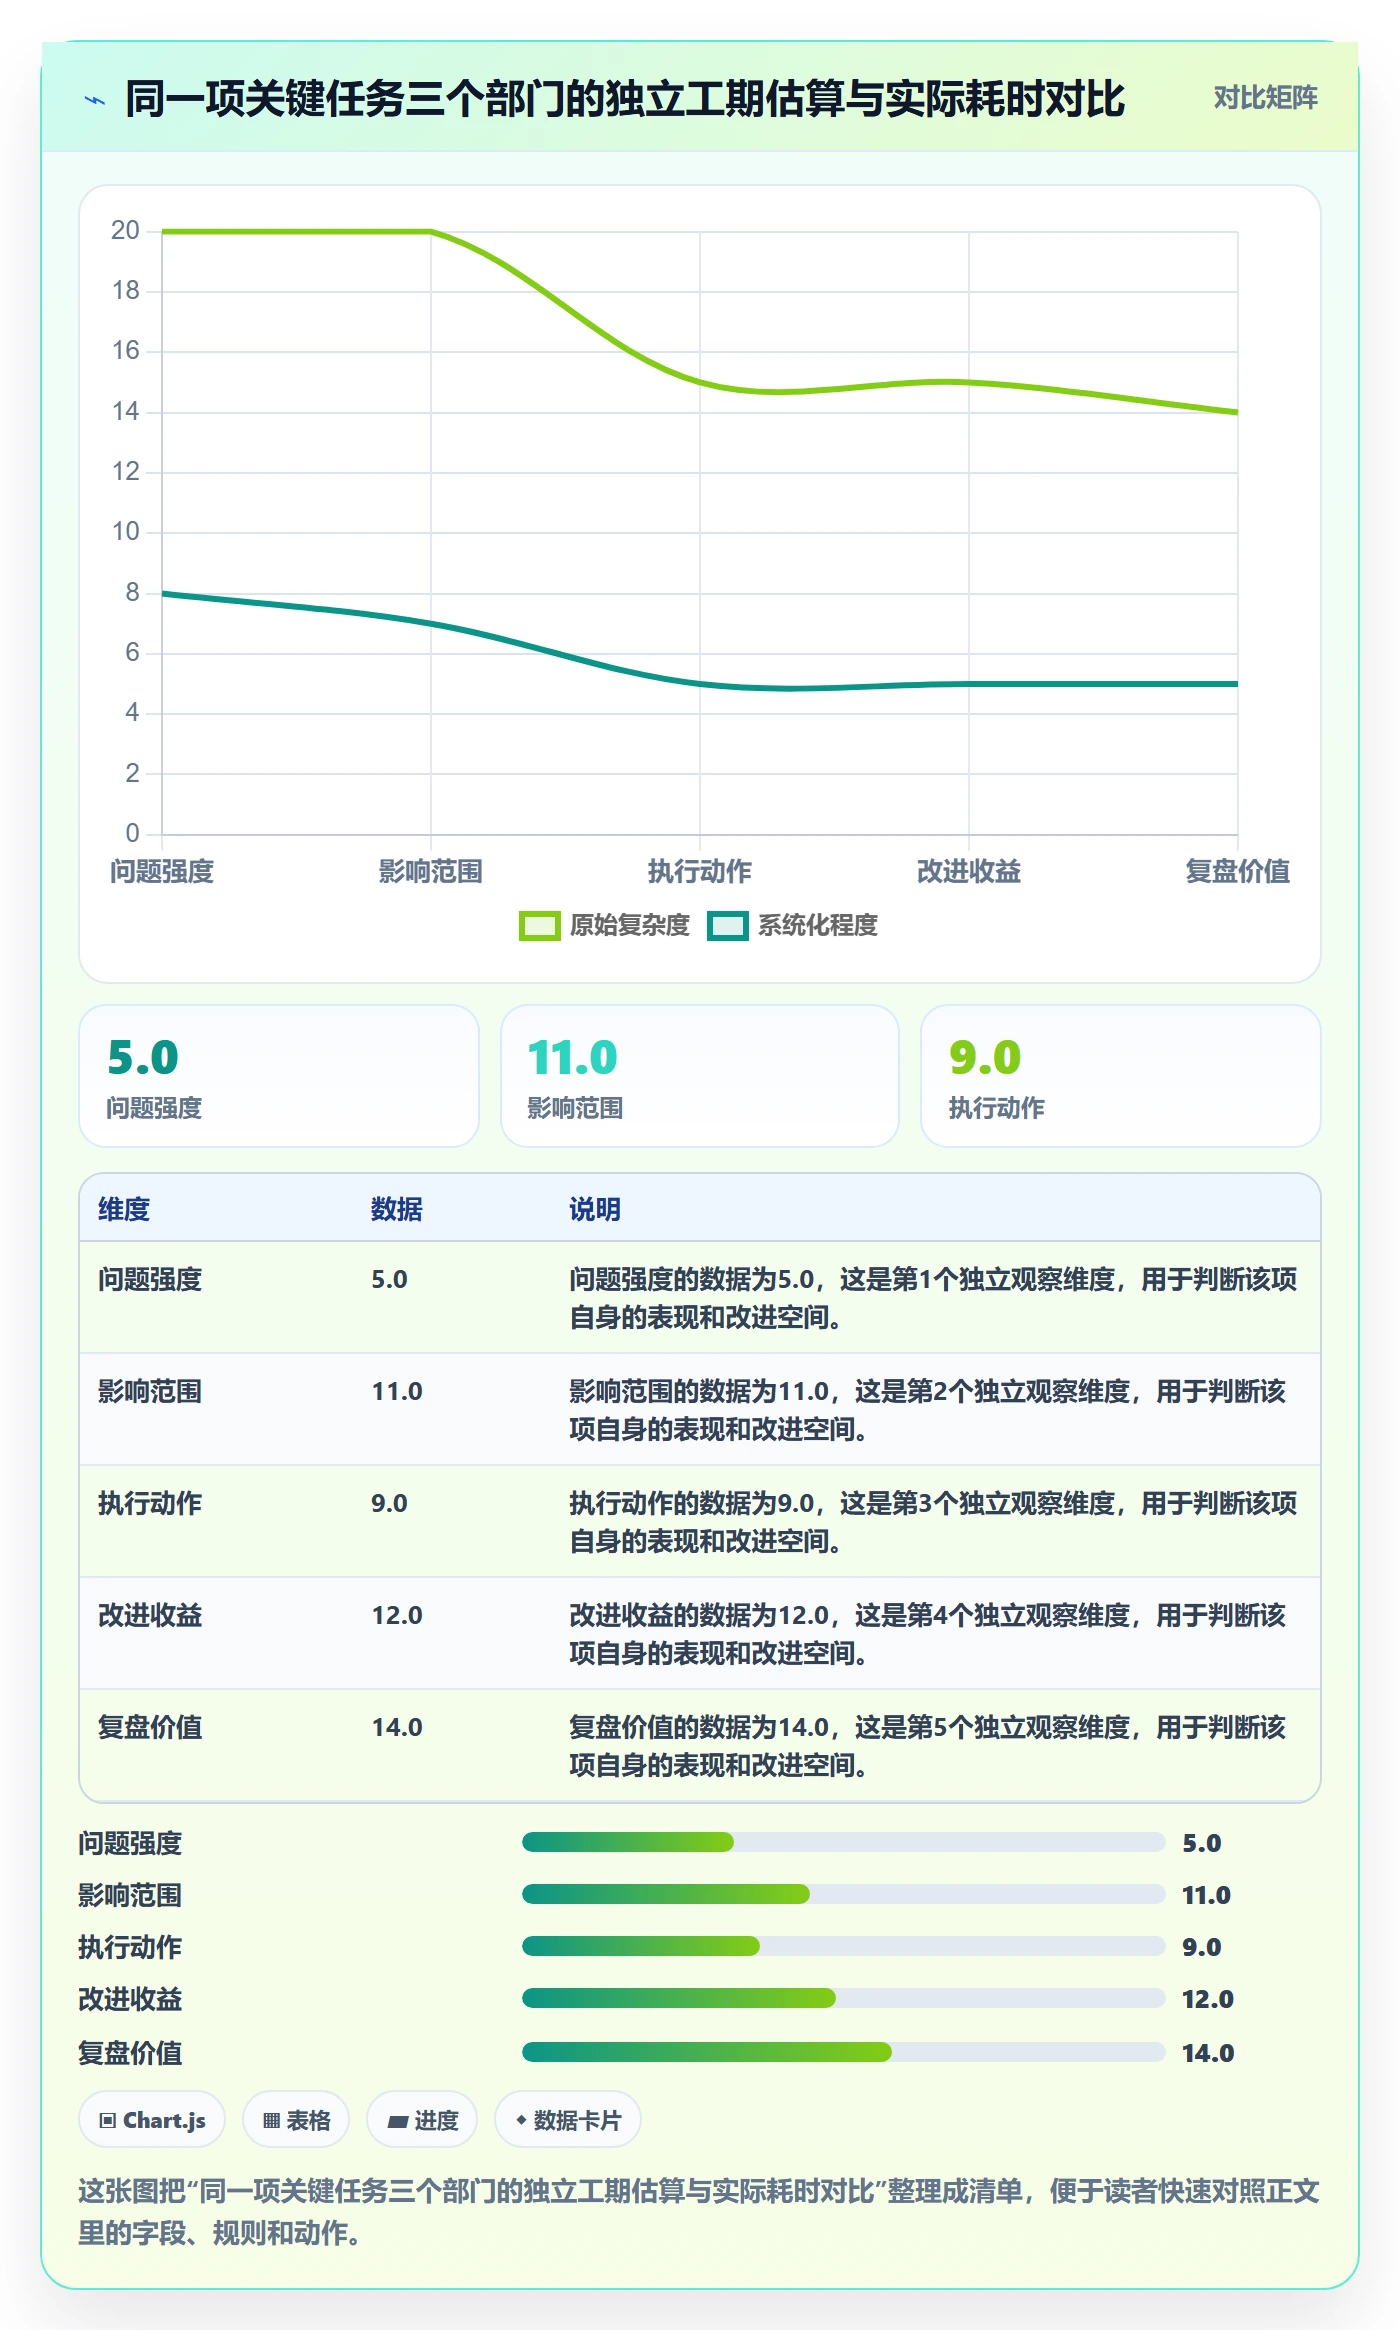Click the 复盘价值 progress bar

tap(844, 2052)
